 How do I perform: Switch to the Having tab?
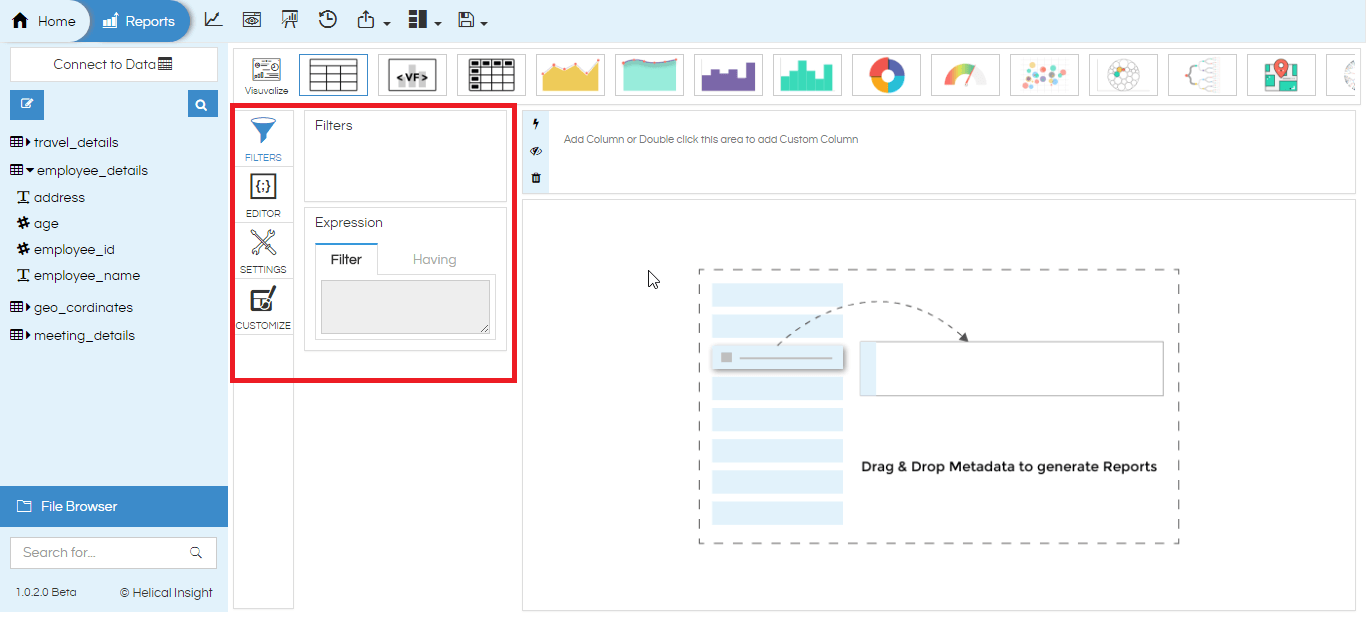click(x=435, y=259)
